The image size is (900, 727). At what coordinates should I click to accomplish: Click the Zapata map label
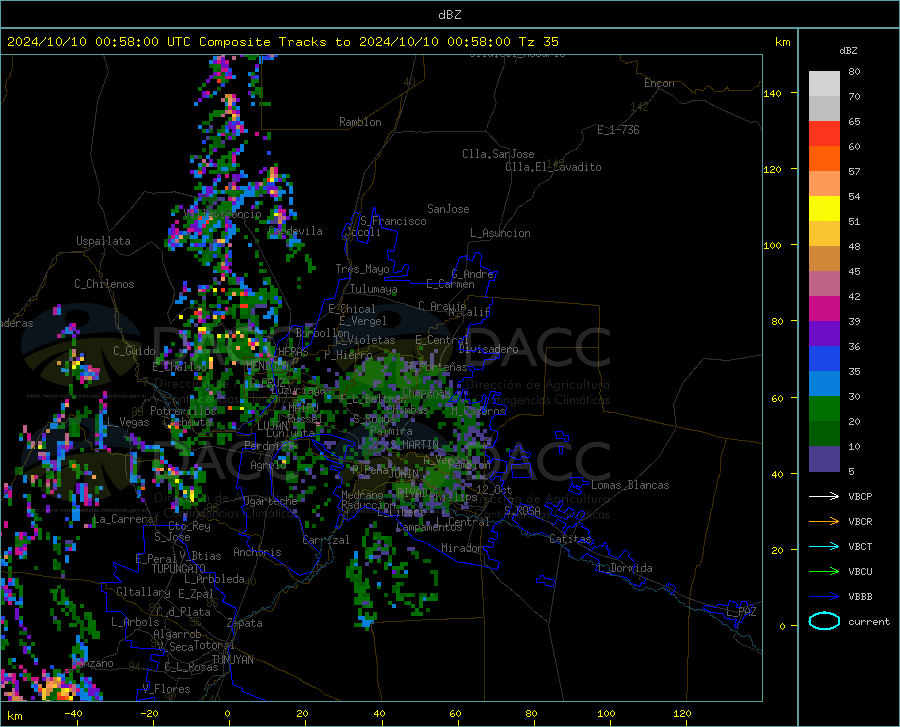click(245, 623)
